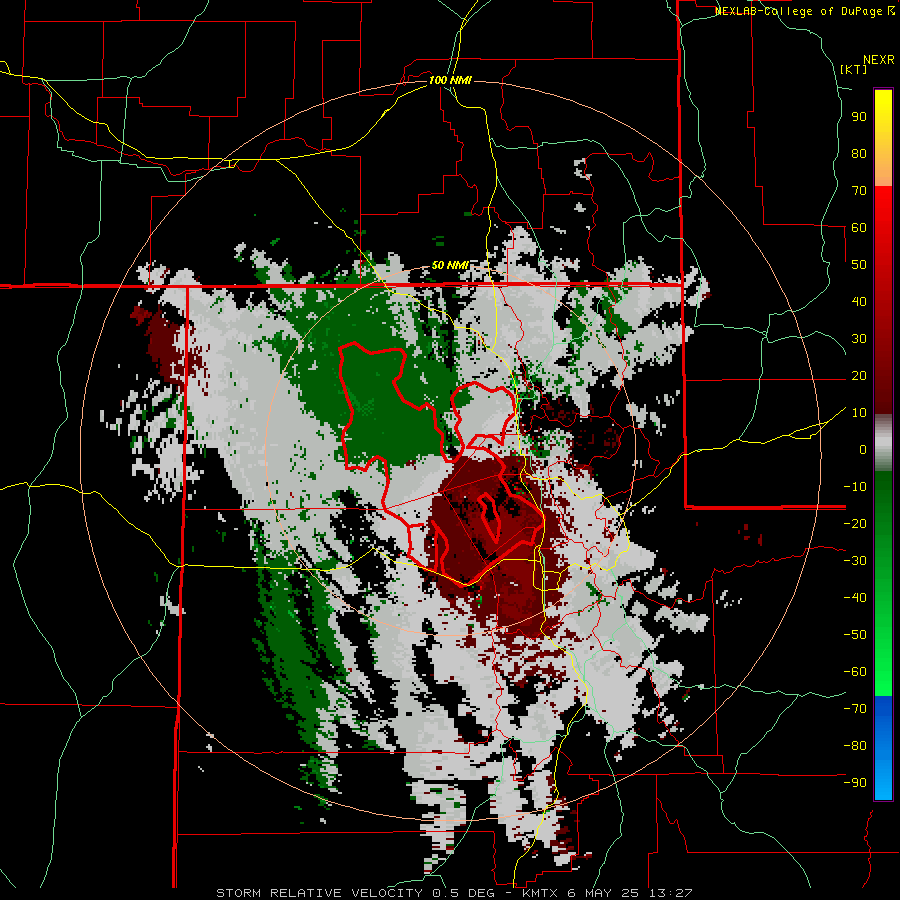Select the 70 value on velocity scale
This screenshot has height=900, width=900.
[859, 191]
